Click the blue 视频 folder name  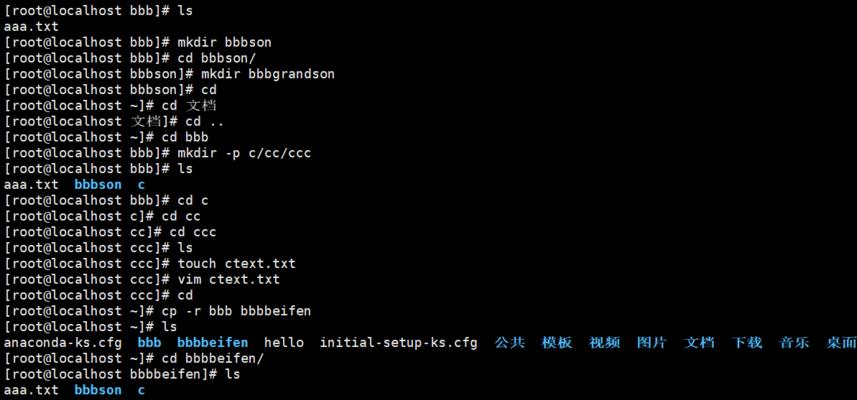point(604,343)
